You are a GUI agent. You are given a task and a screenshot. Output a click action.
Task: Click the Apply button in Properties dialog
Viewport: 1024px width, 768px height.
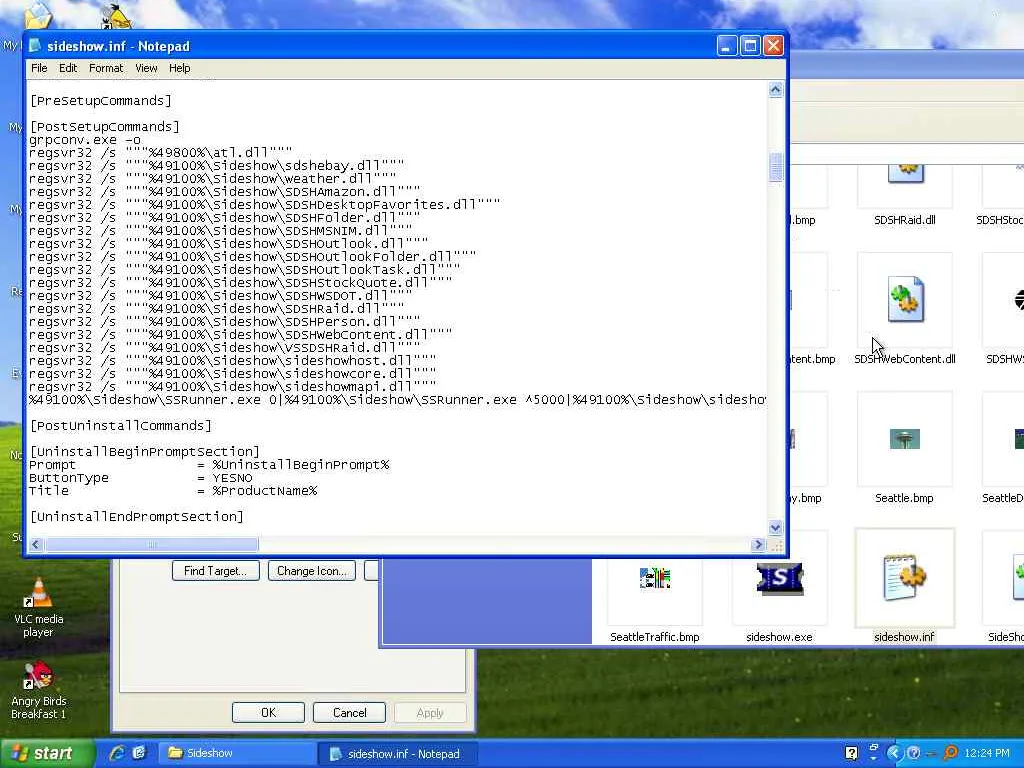[430, 712]
